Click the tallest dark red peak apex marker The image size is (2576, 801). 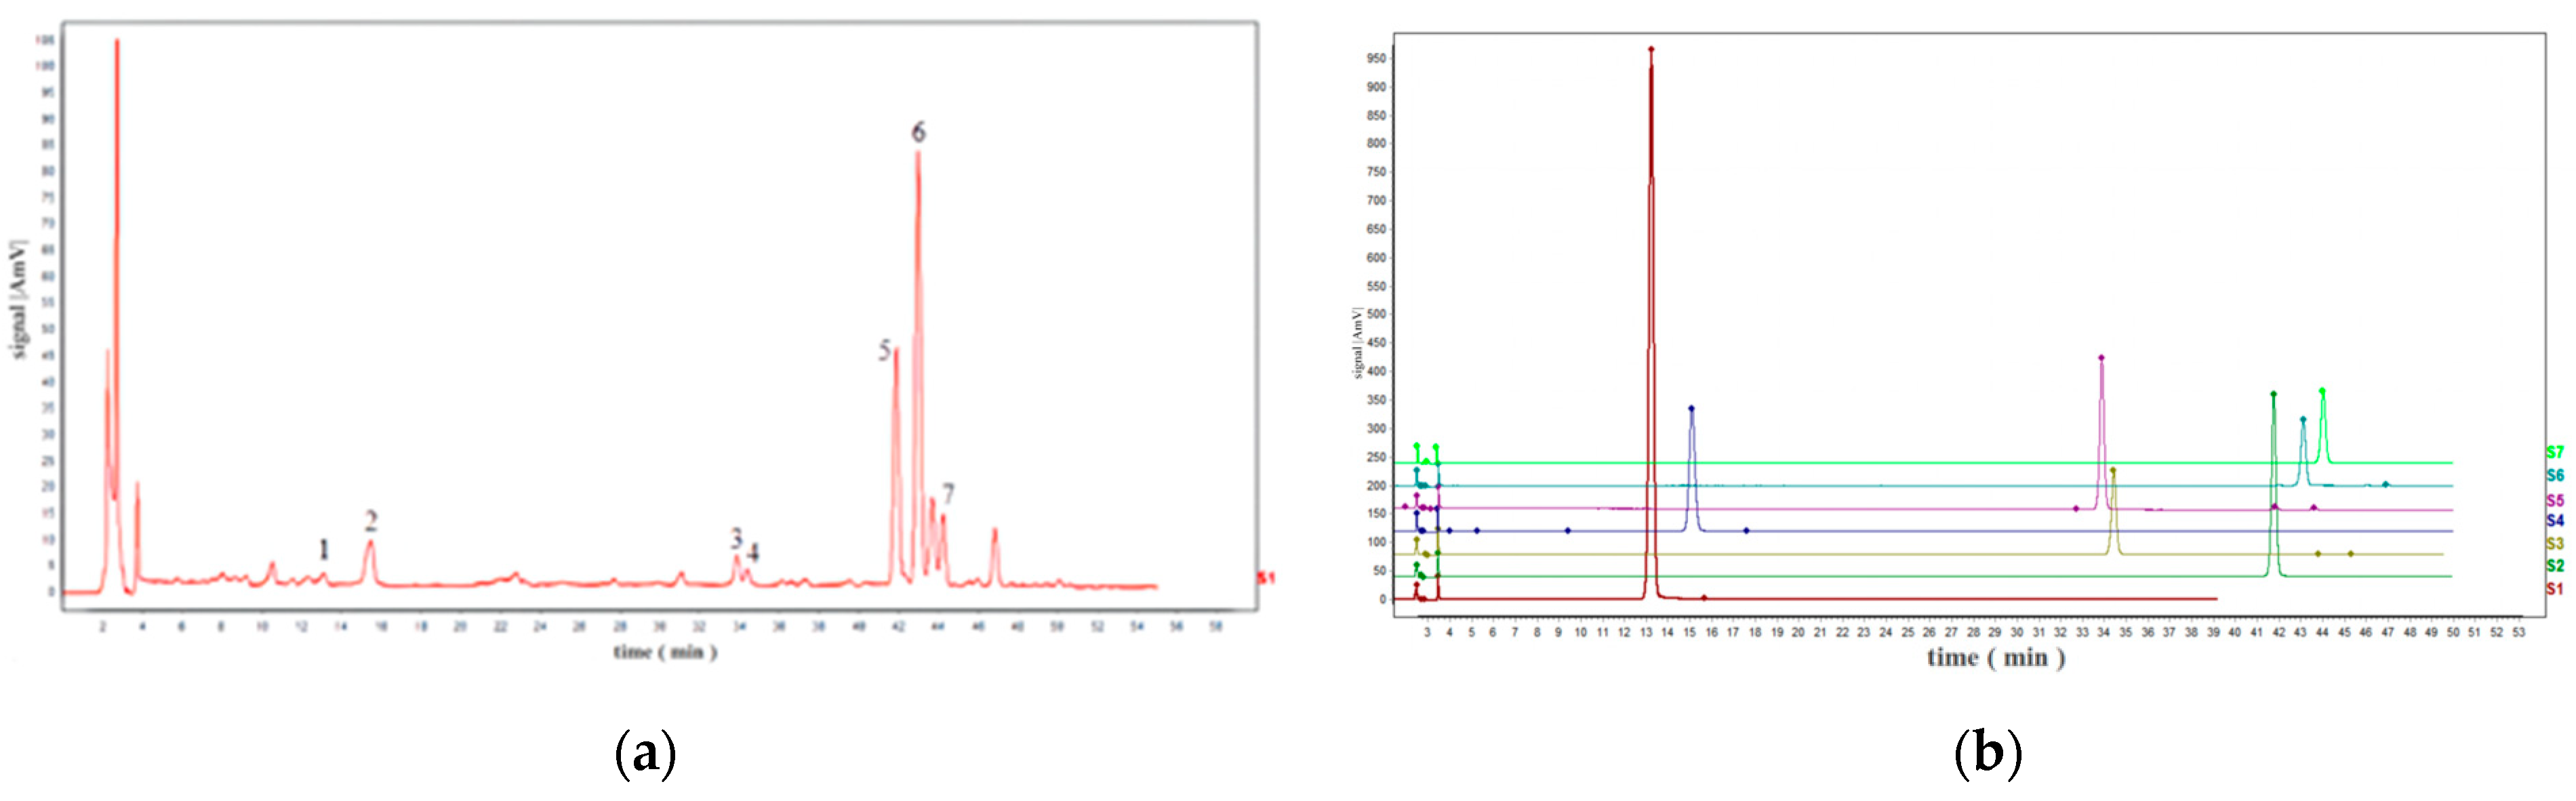[x=1651, y=48]
